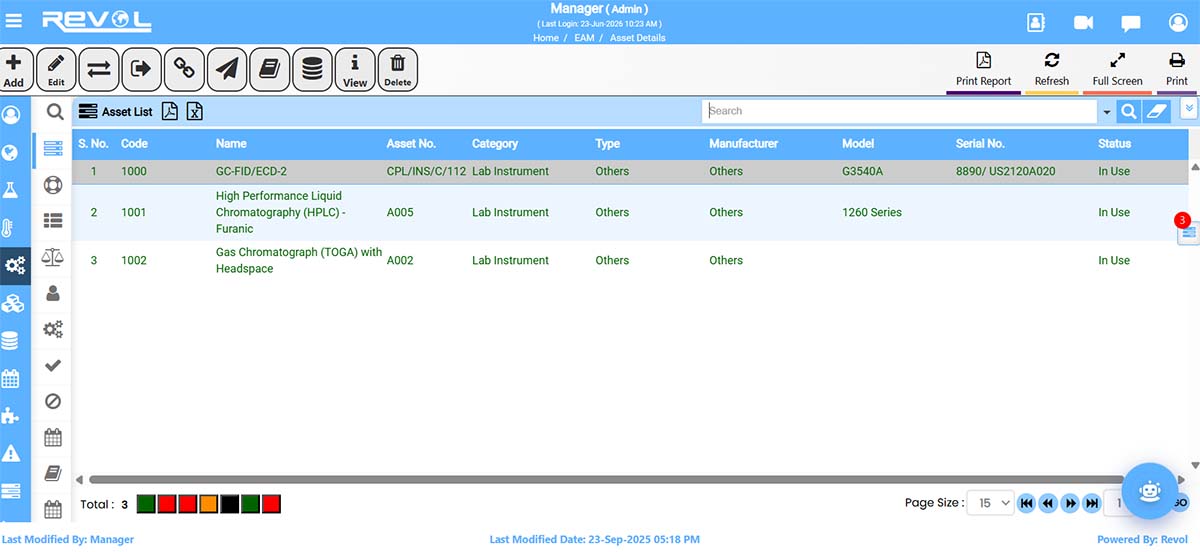Open the user profile avatar in header
Image resolution: width=1200 pixels, height=552 pixels.
pos(1178,22)
